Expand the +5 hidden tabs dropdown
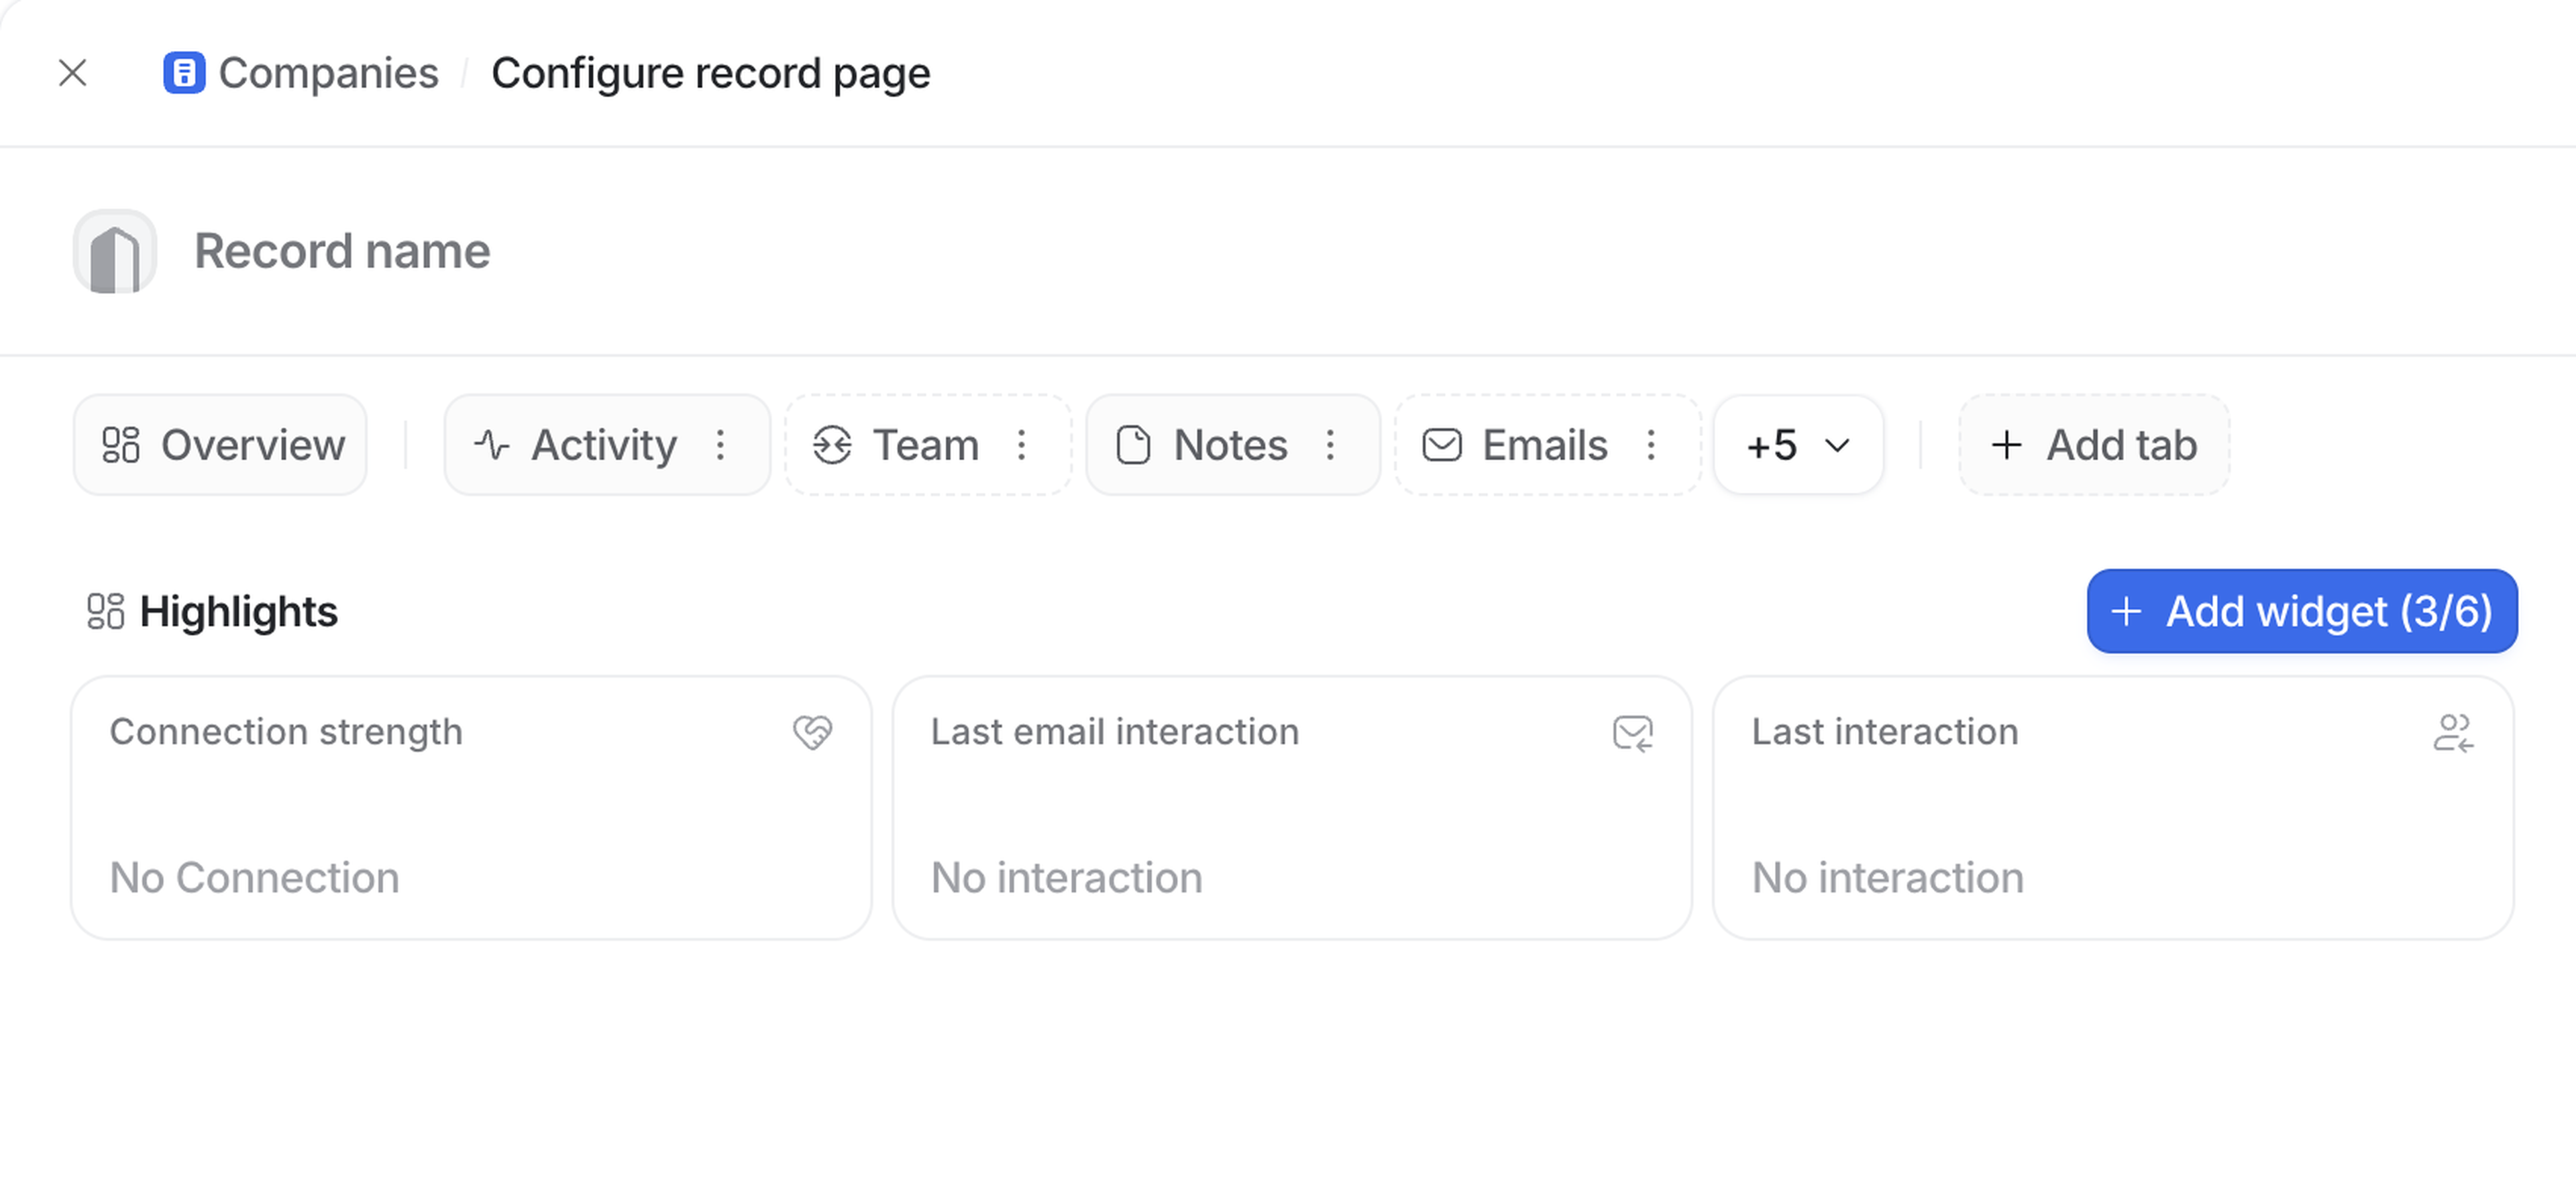2576x1189 pixels. click(x=1798, y=445)
